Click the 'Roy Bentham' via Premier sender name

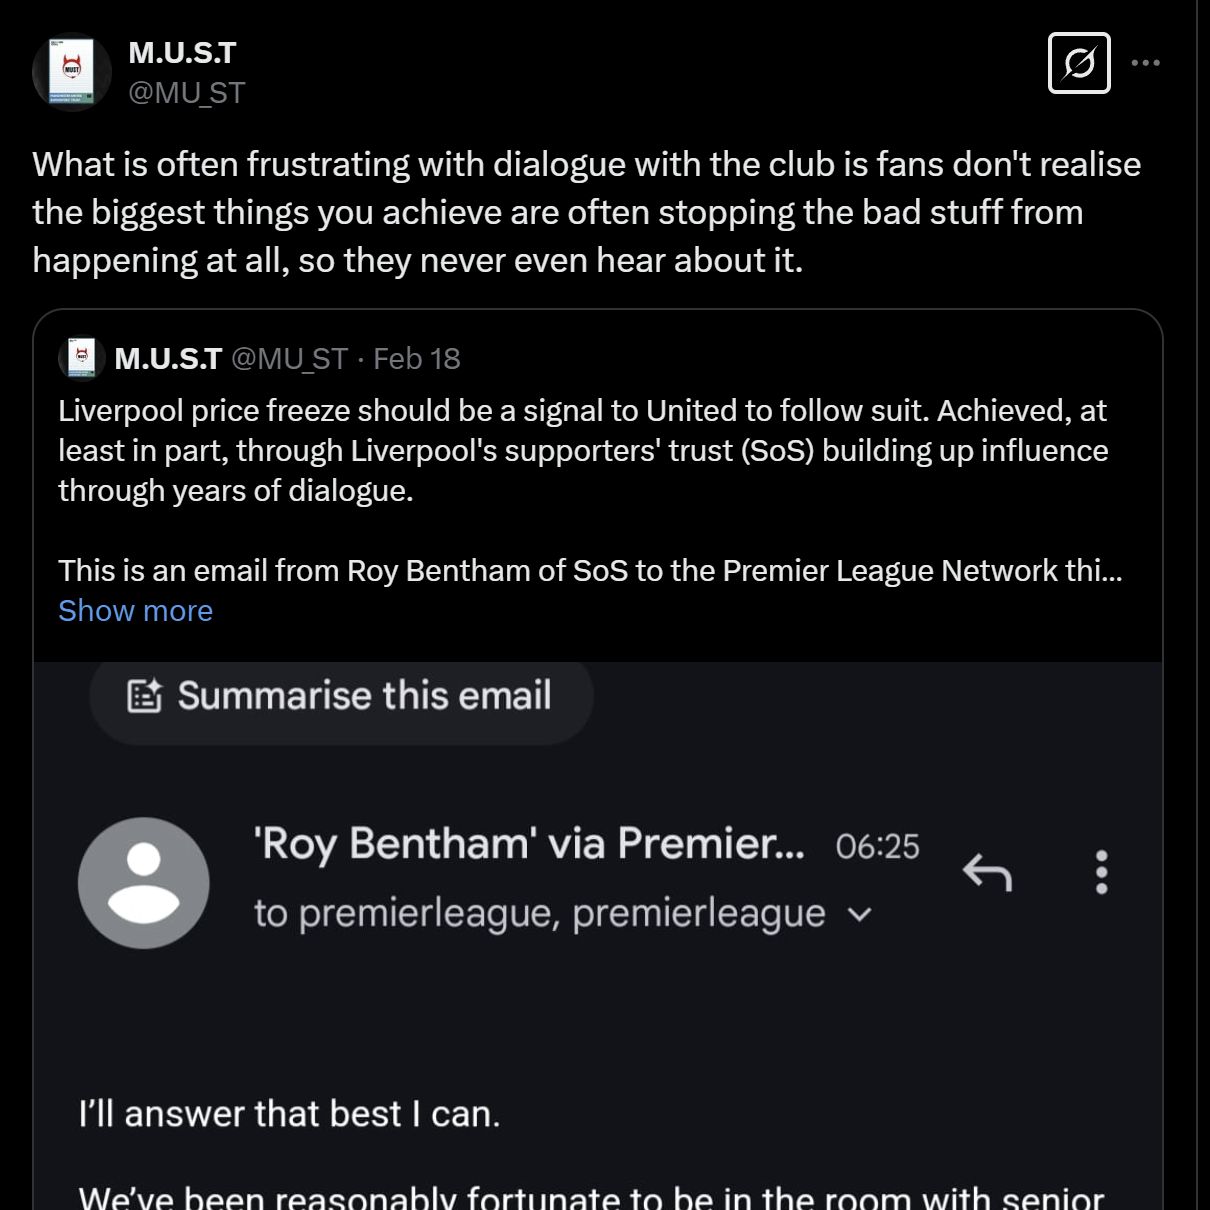point(528,843)
